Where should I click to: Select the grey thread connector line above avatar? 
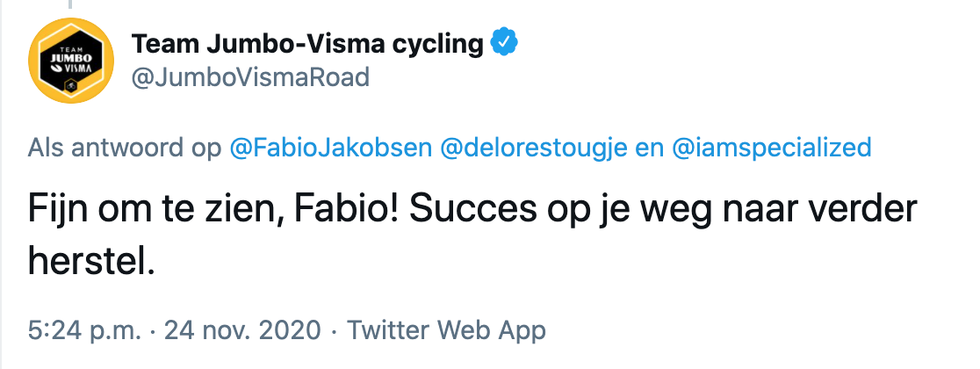[71, 4]
